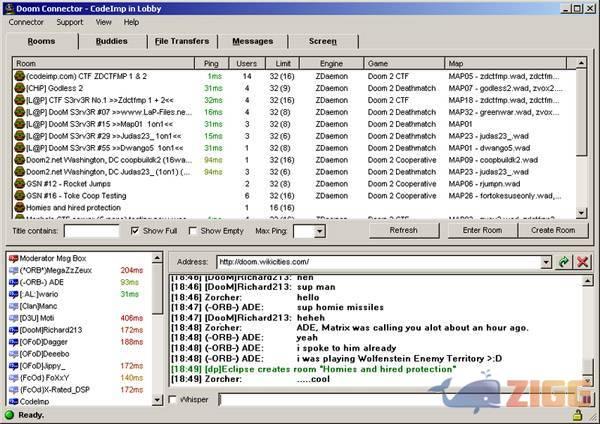Click the GSN #16 Toke Coop Testing icon
This screenshot has height=424, width=600.
[x=20, y=196]
